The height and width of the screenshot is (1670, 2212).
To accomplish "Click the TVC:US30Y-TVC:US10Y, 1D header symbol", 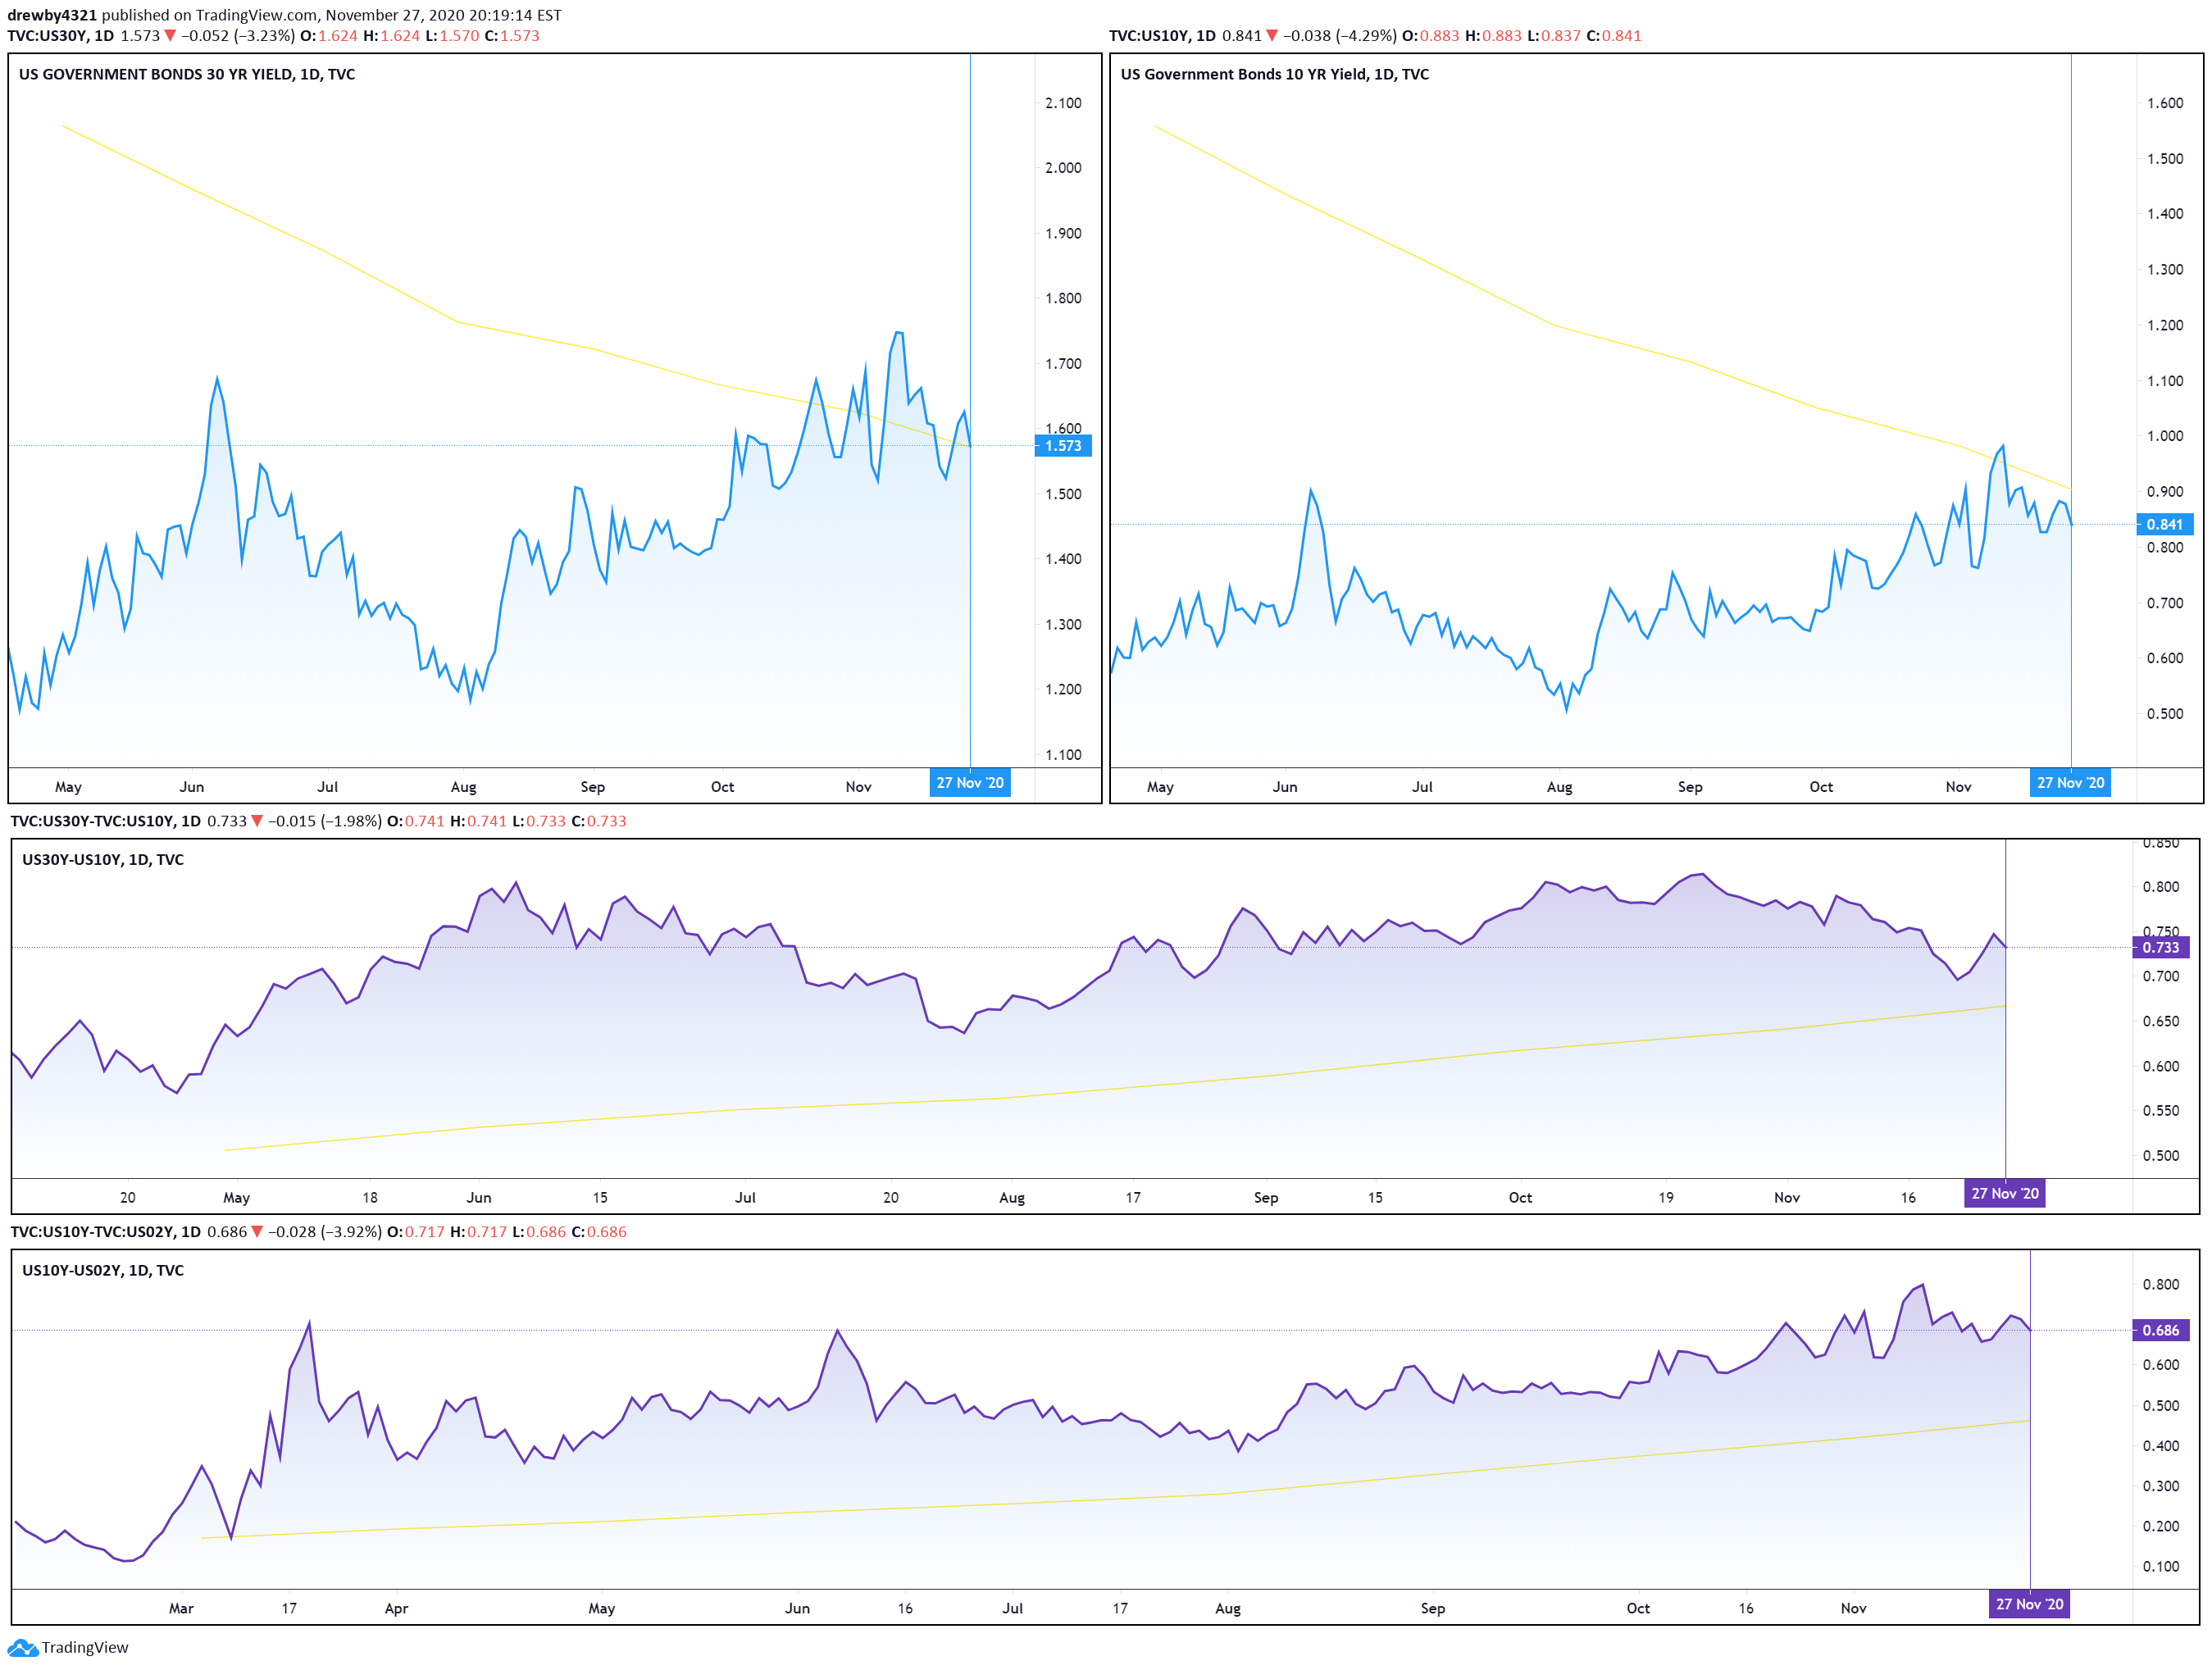I will click(106, 821).
